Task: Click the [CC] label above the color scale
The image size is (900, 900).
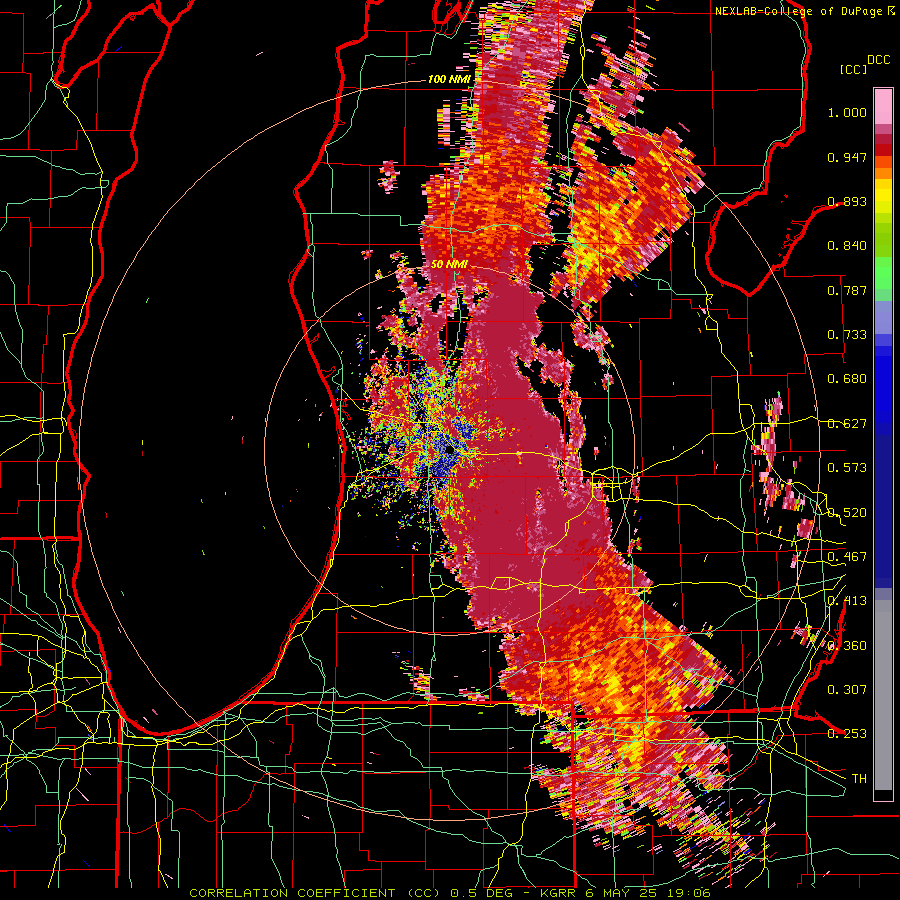Action: [x=854, y=69]
